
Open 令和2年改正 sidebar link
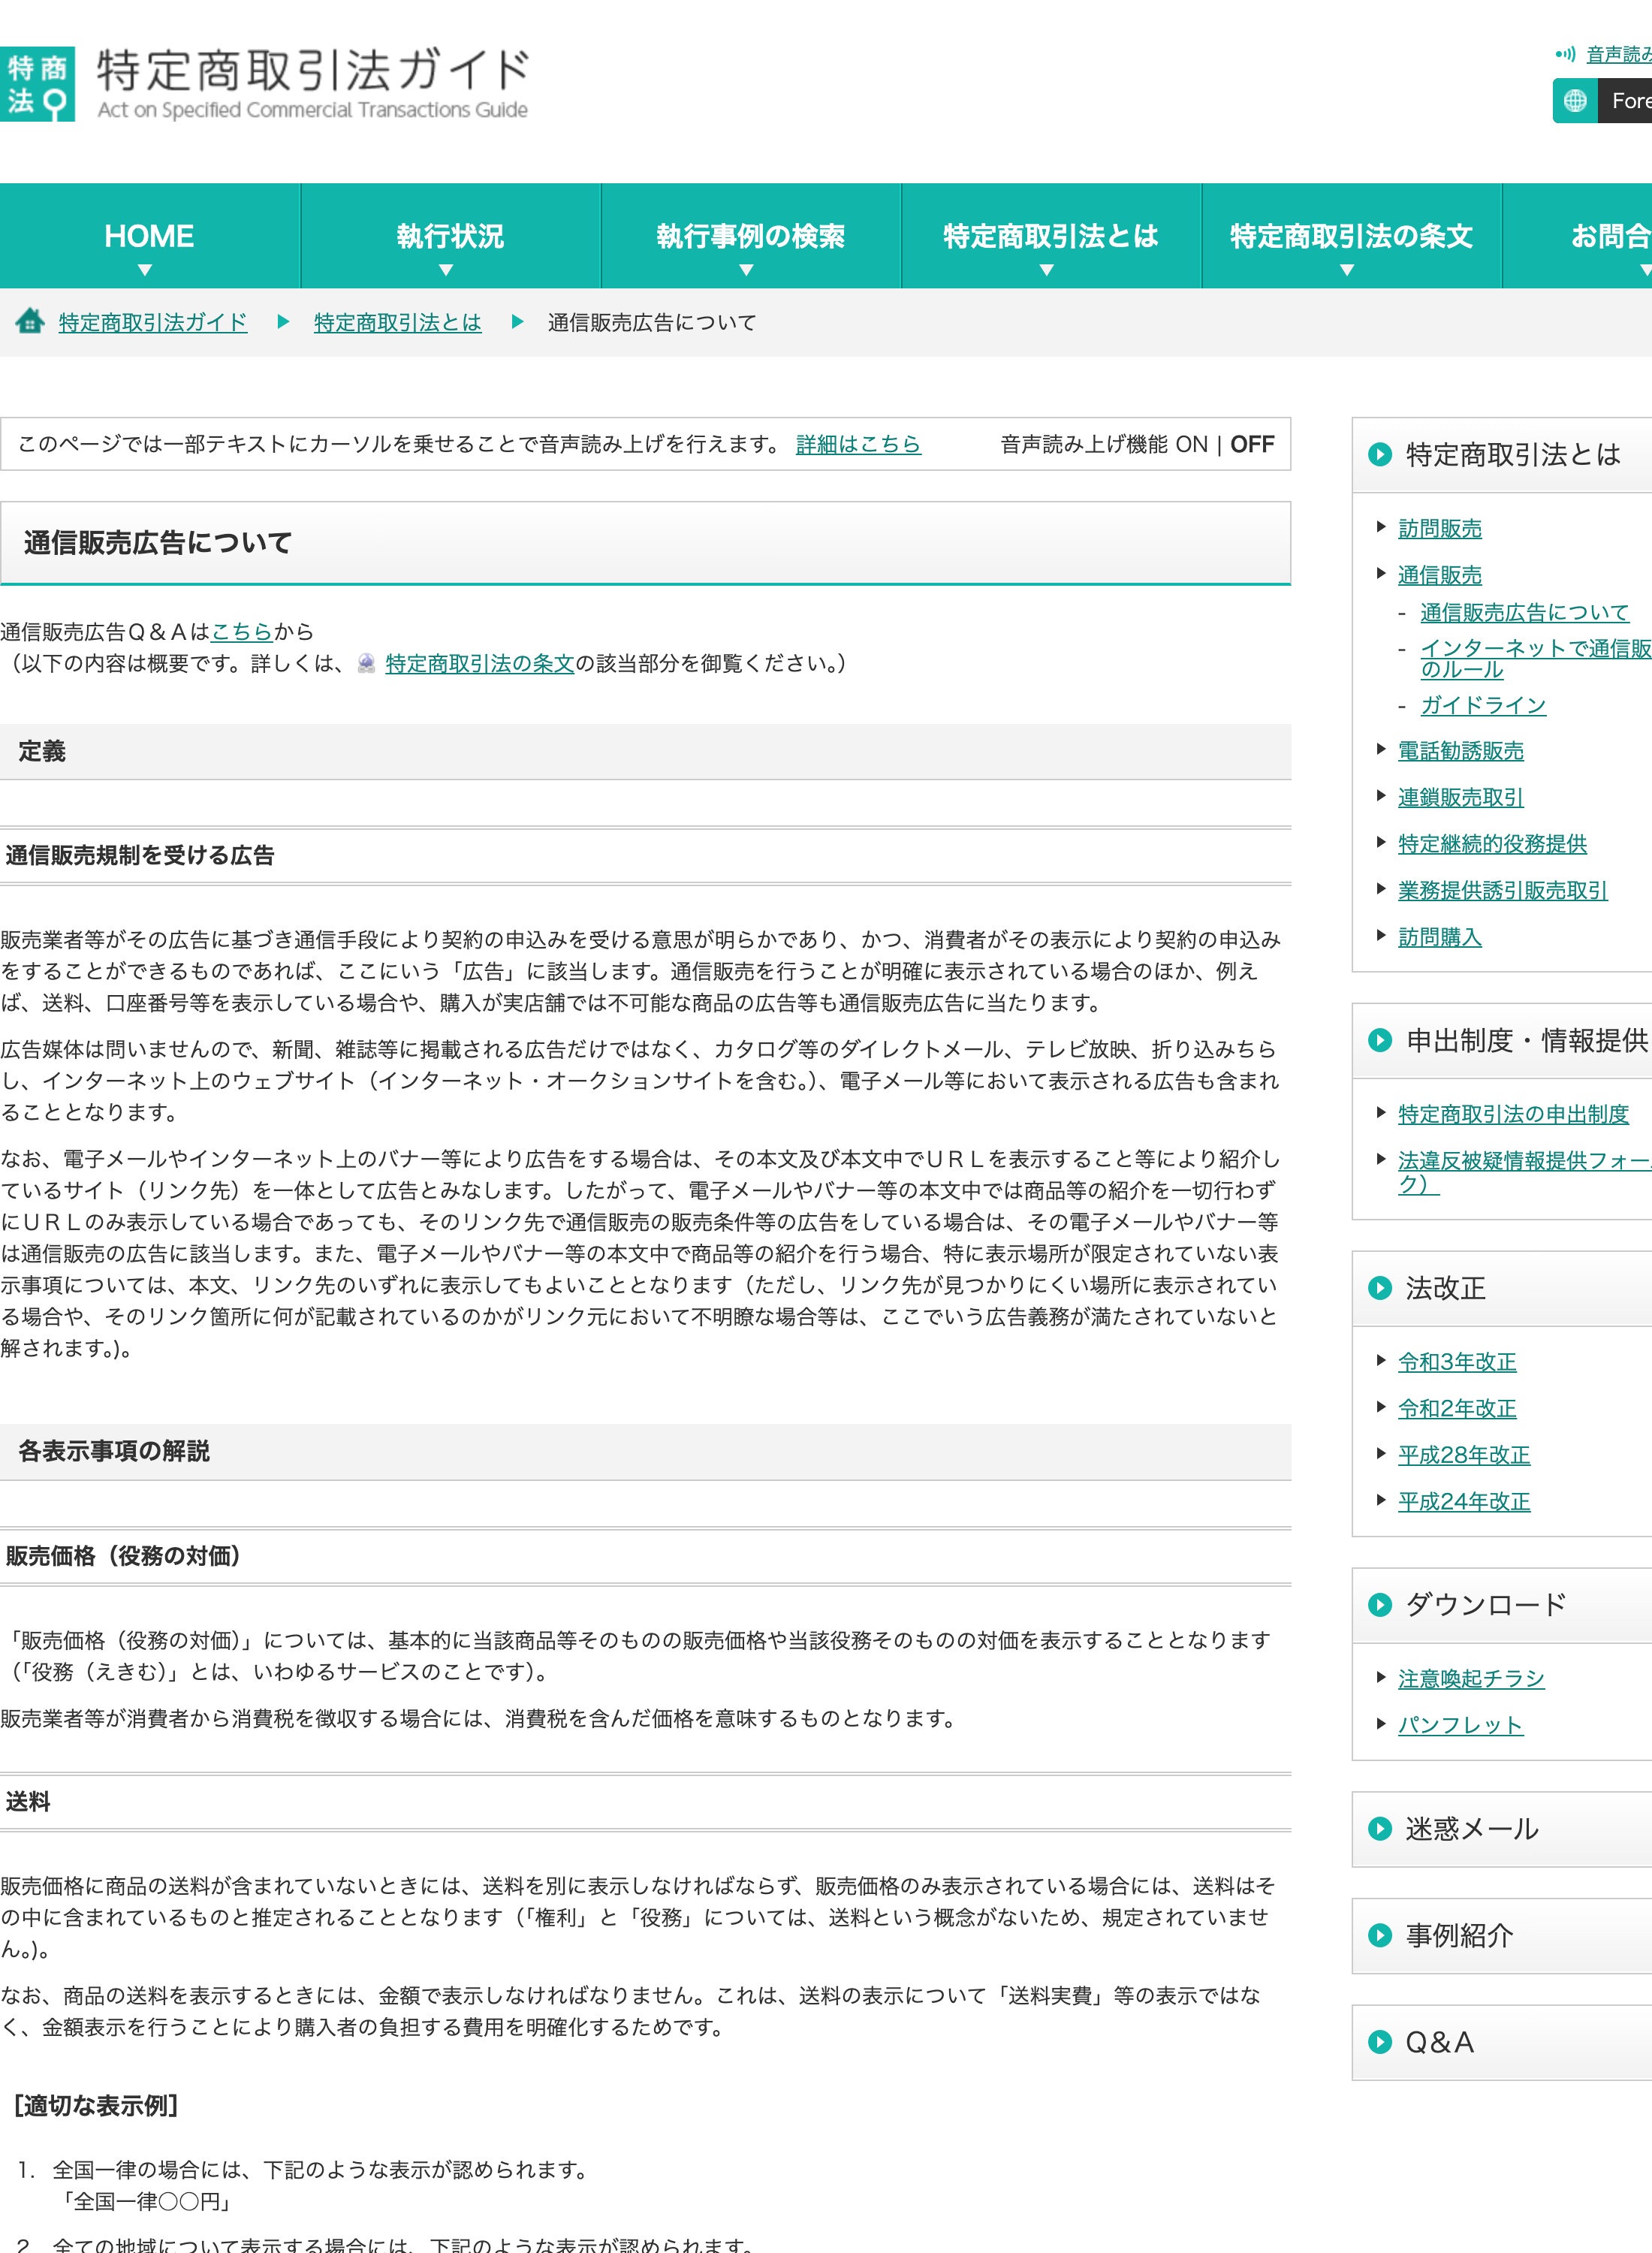1457,1408
